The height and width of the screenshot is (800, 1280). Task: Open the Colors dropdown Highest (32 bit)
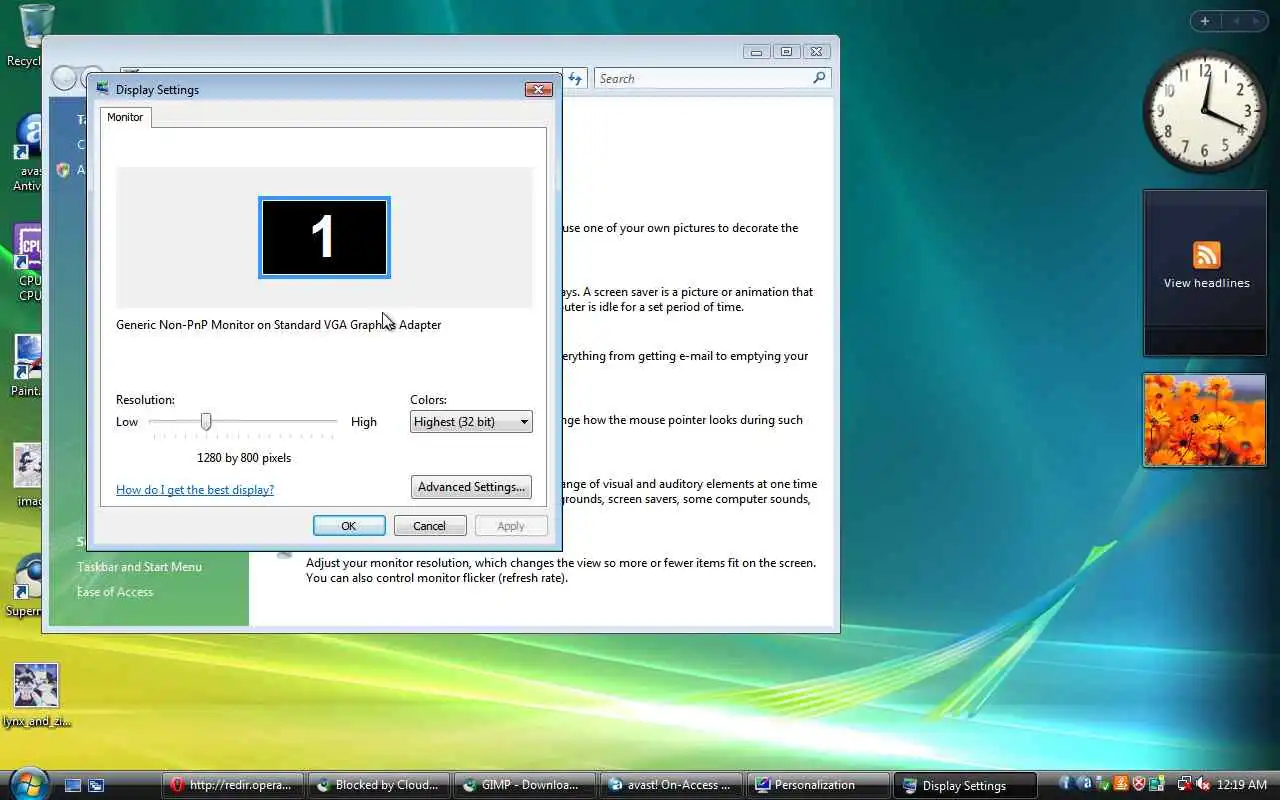(x=471, y=422)
